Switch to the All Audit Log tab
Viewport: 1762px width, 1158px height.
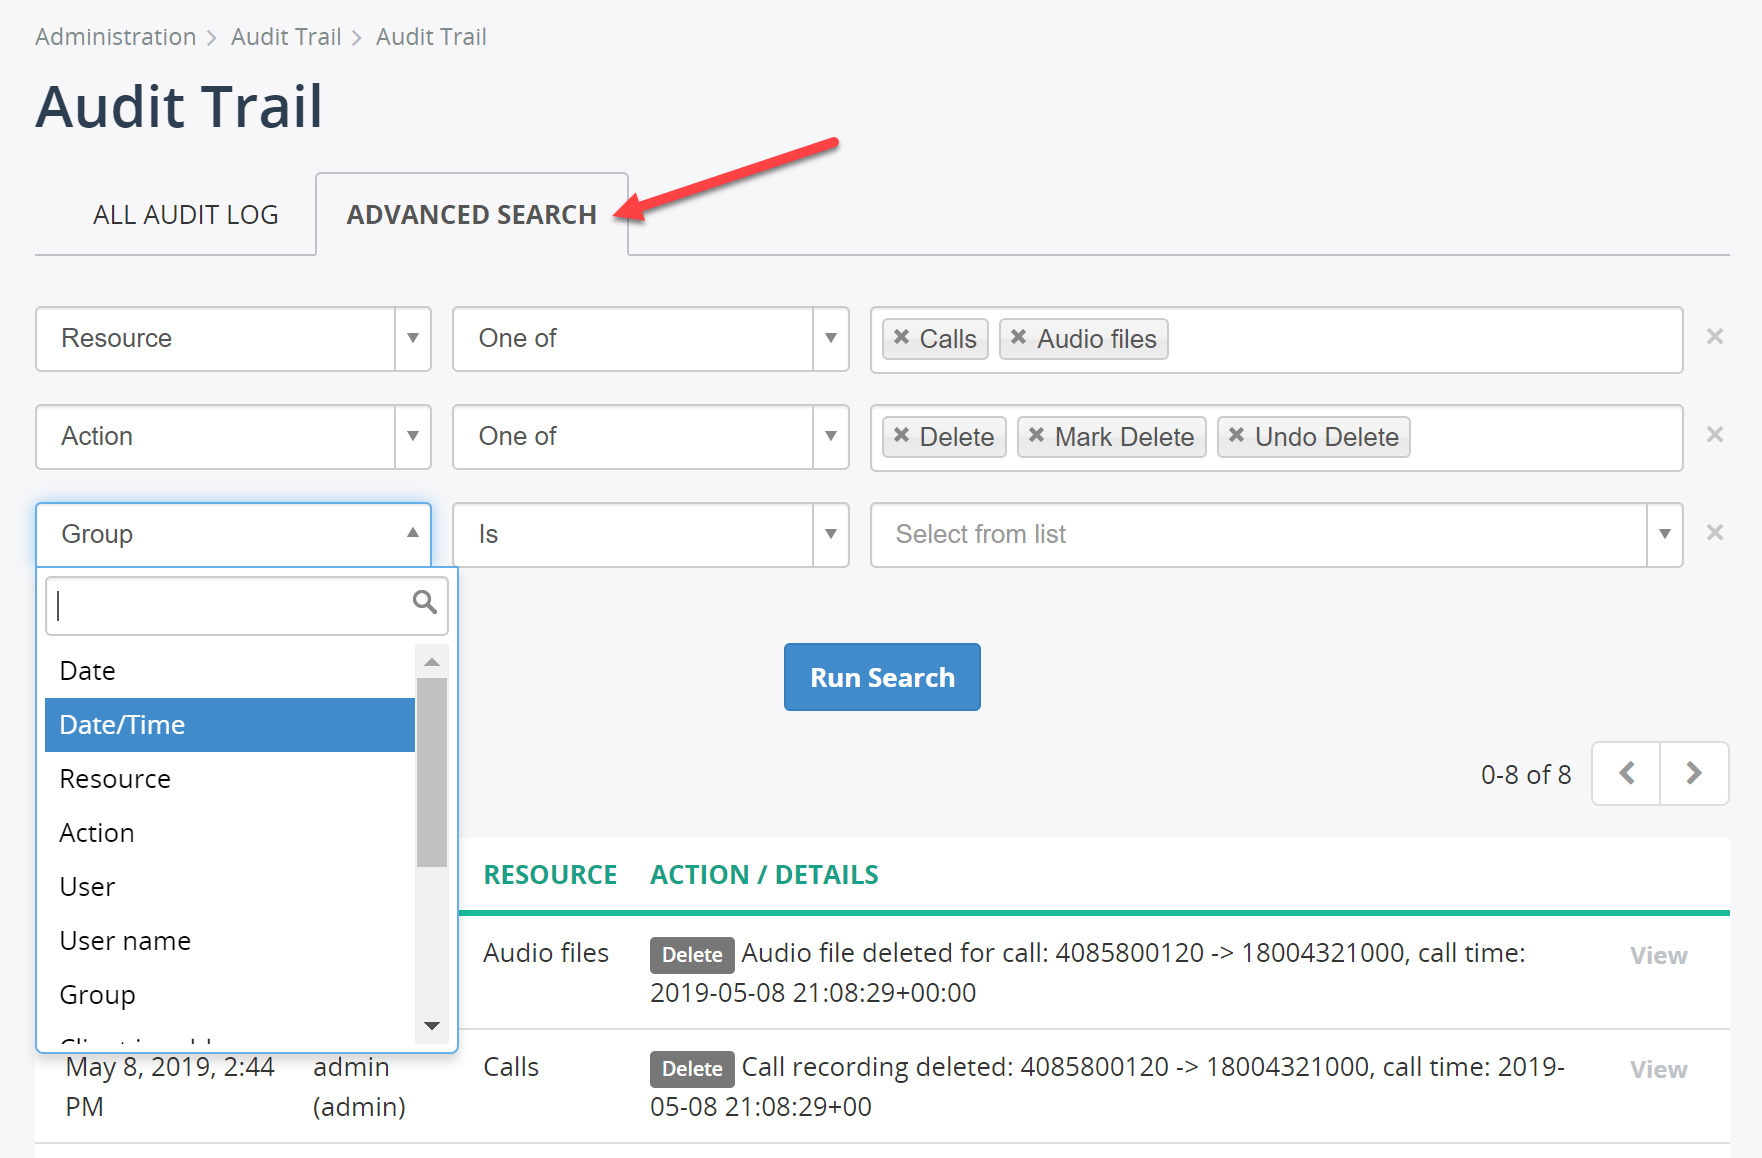pos(185,215)
